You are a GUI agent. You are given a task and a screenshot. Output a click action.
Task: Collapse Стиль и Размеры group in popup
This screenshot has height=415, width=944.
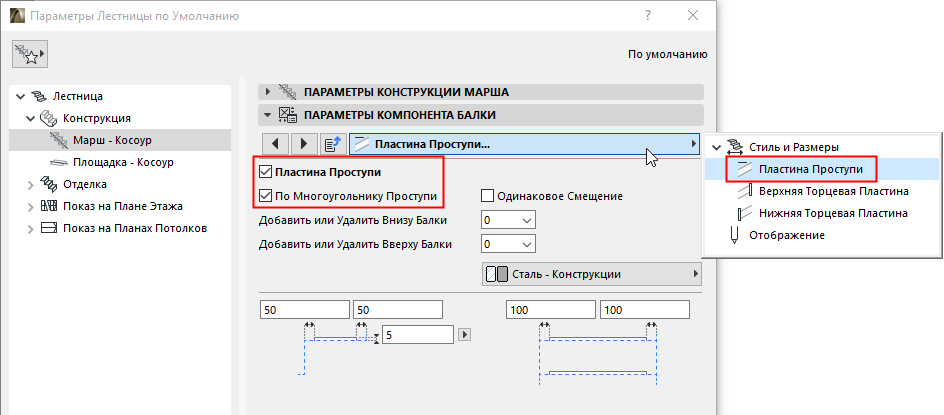click(716, 147)
